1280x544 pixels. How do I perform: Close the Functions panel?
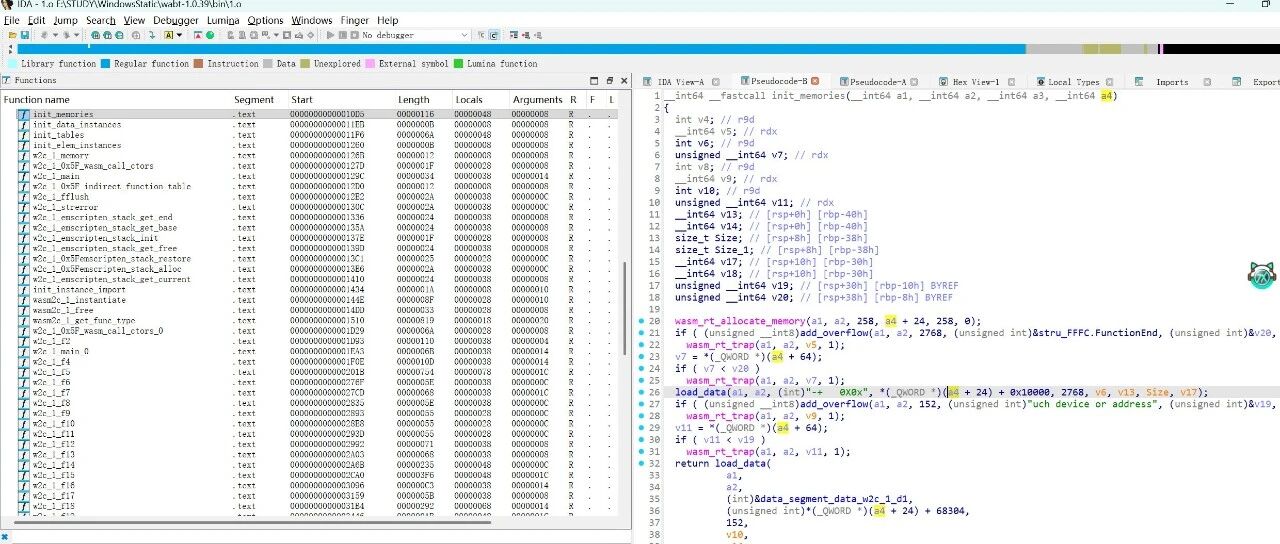tap(622, 80)
